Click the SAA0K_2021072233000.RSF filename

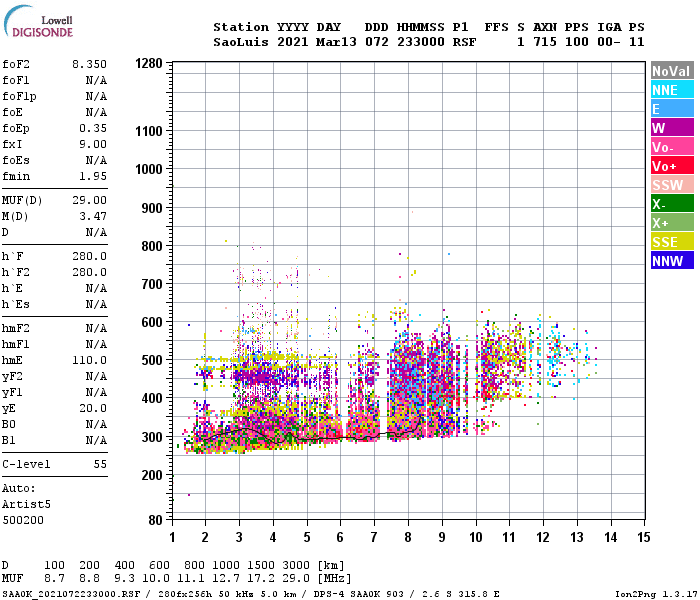point(71,594)
